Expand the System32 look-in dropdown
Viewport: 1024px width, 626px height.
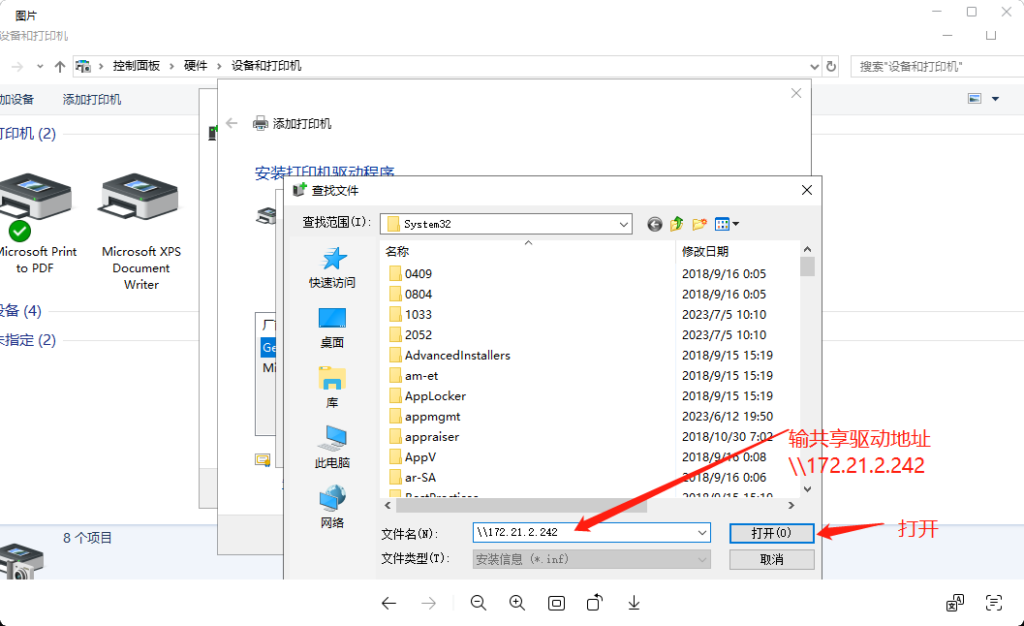[x=624, y=224]
